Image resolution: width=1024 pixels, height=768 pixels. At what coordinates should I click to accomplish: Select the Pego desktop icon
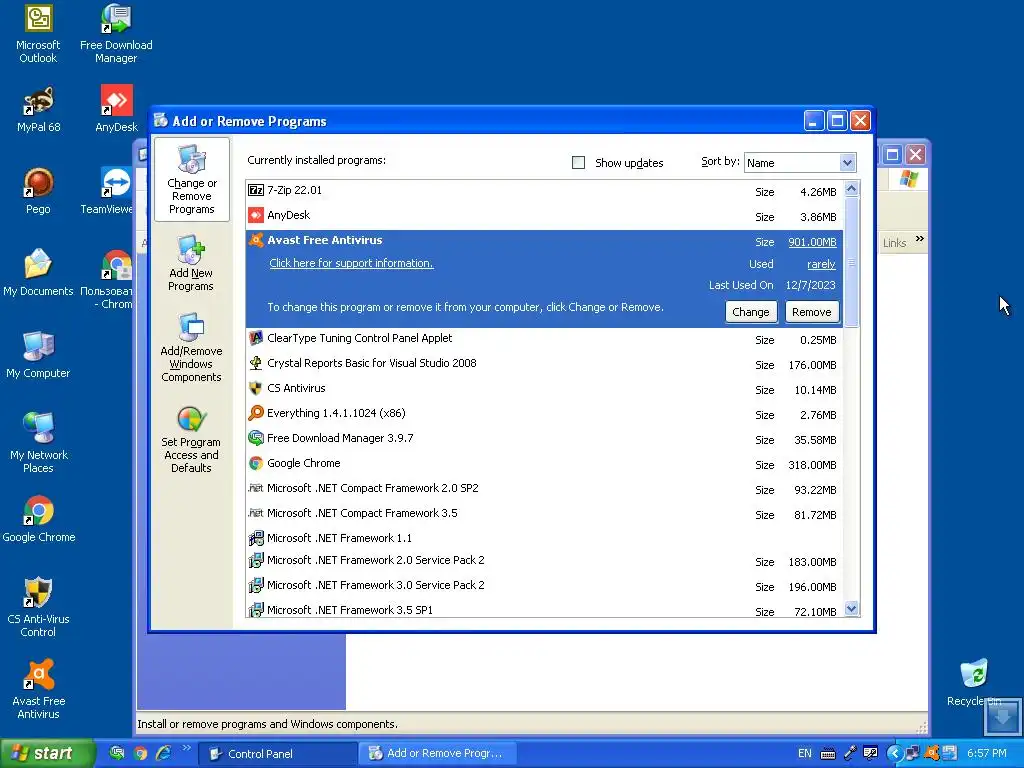38,191
